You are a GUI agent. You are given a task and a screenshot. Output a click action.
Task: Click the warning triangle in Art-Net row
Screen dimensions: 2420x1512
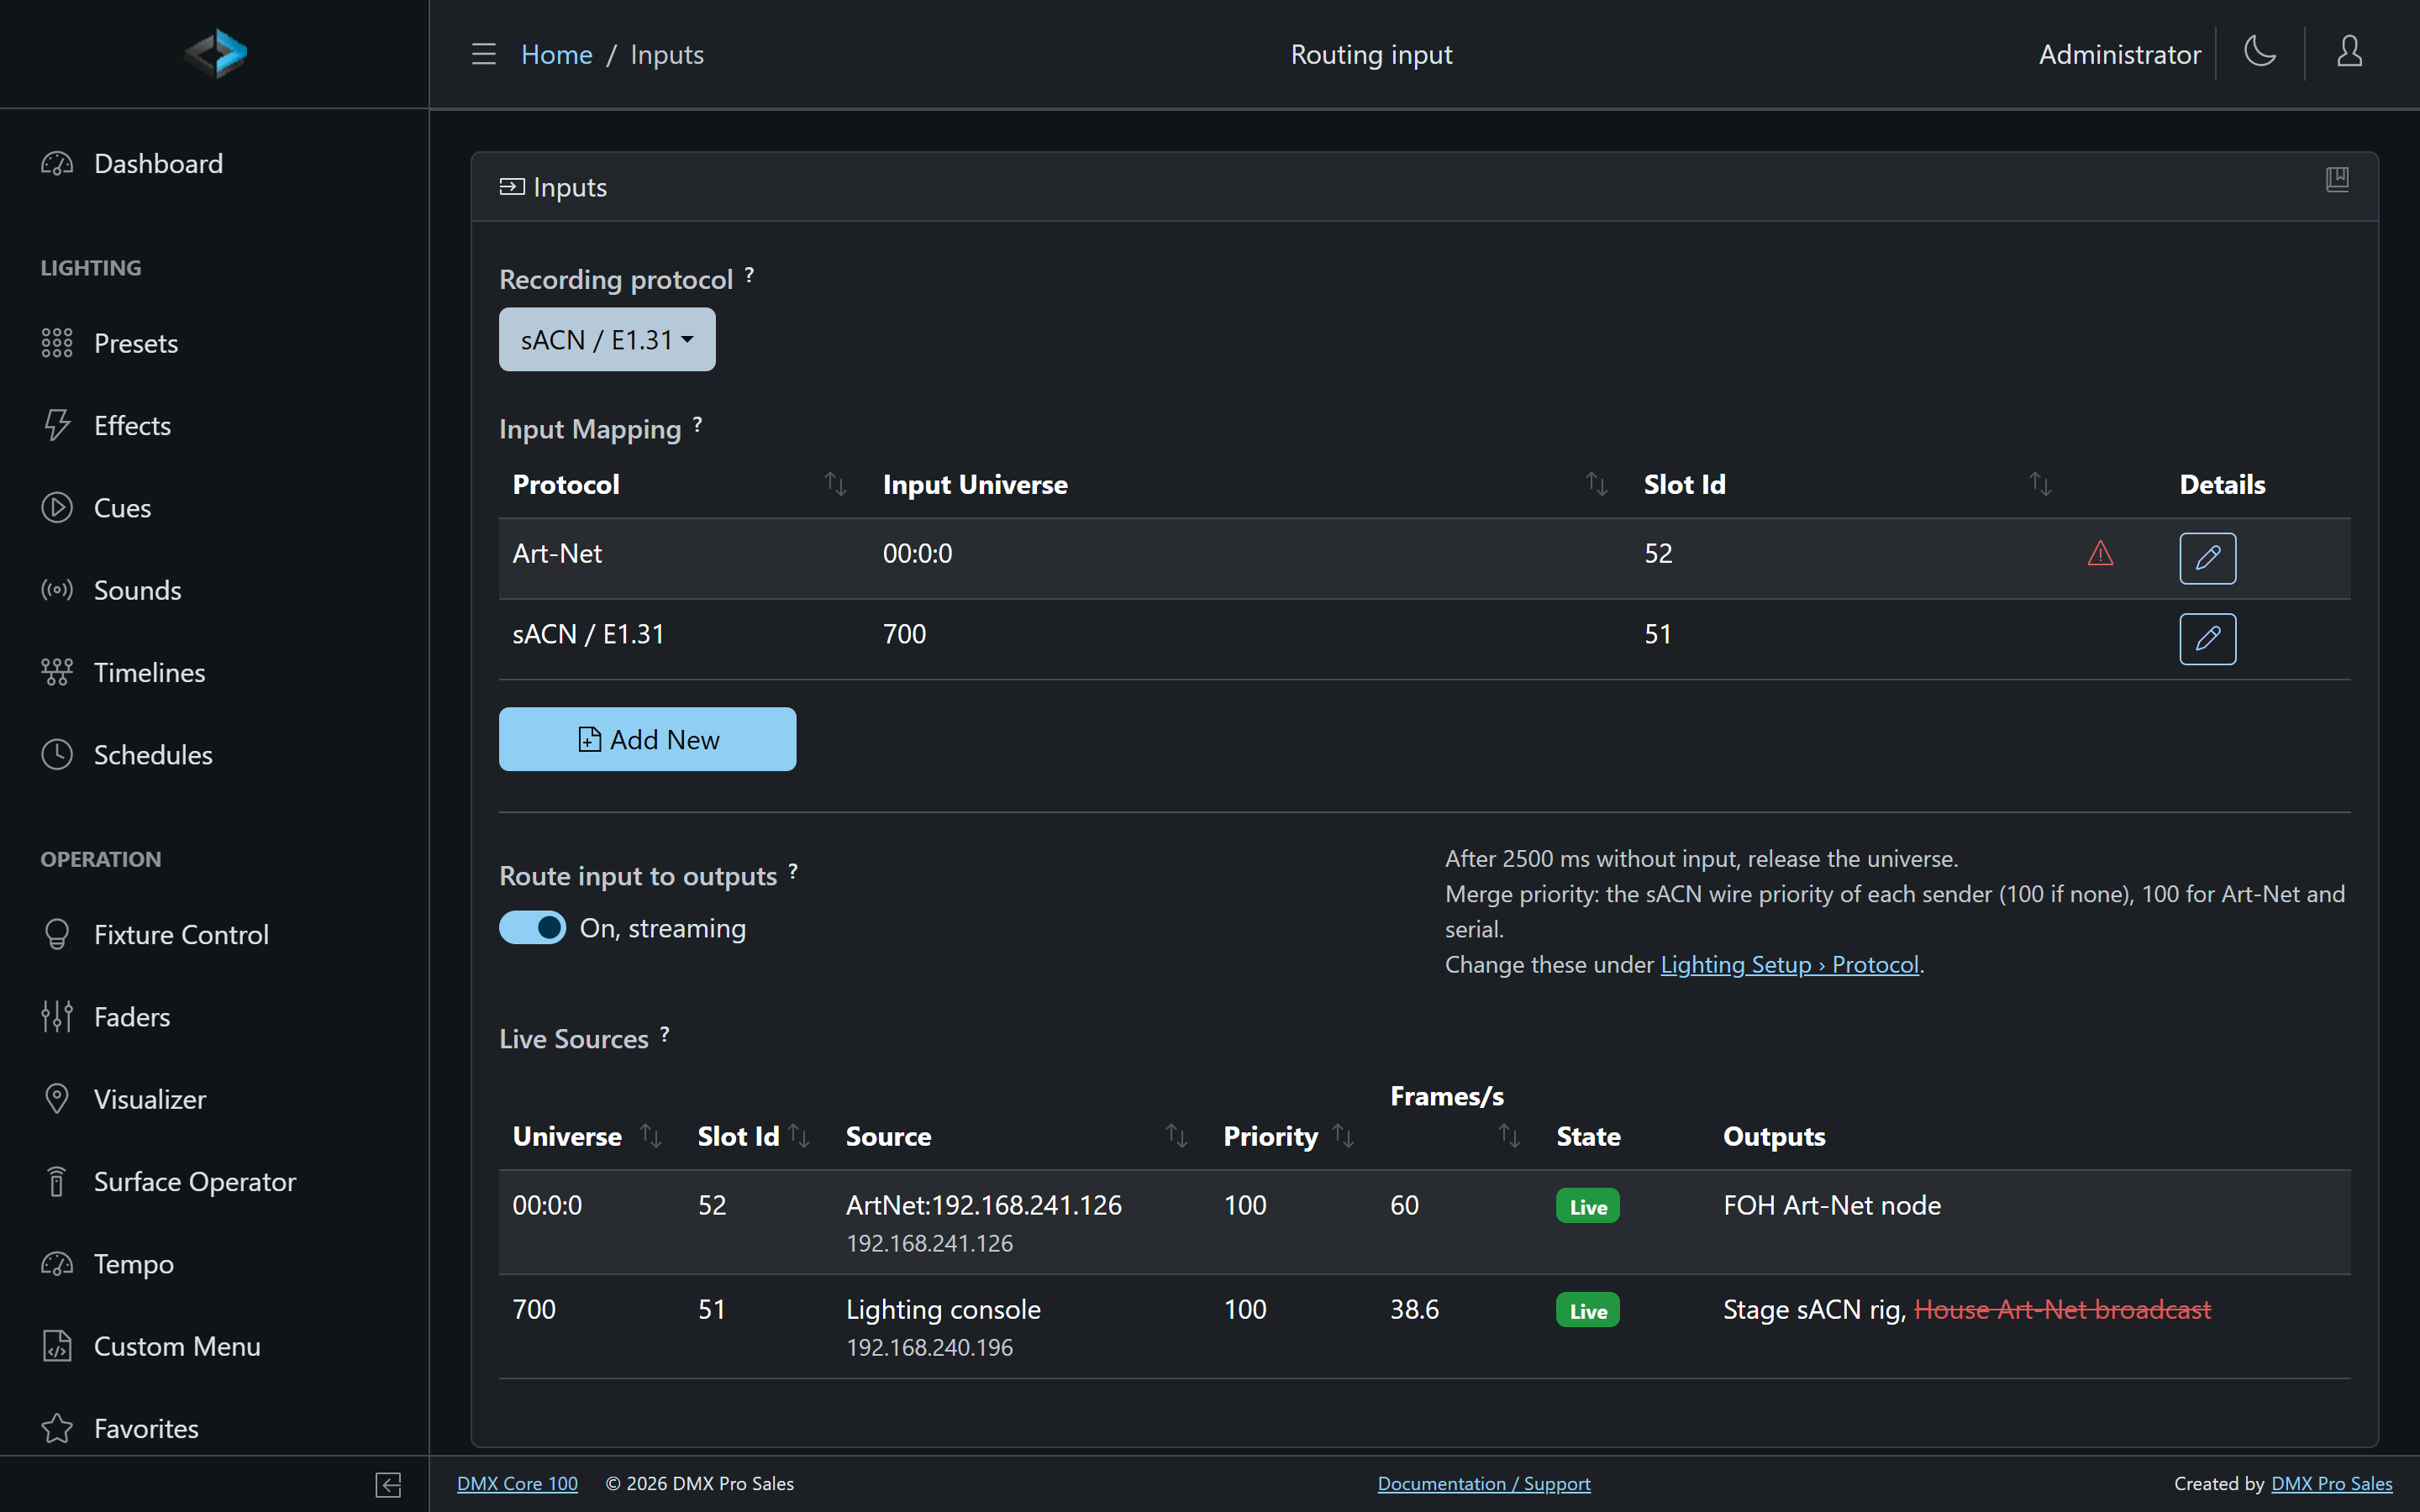2100,553
